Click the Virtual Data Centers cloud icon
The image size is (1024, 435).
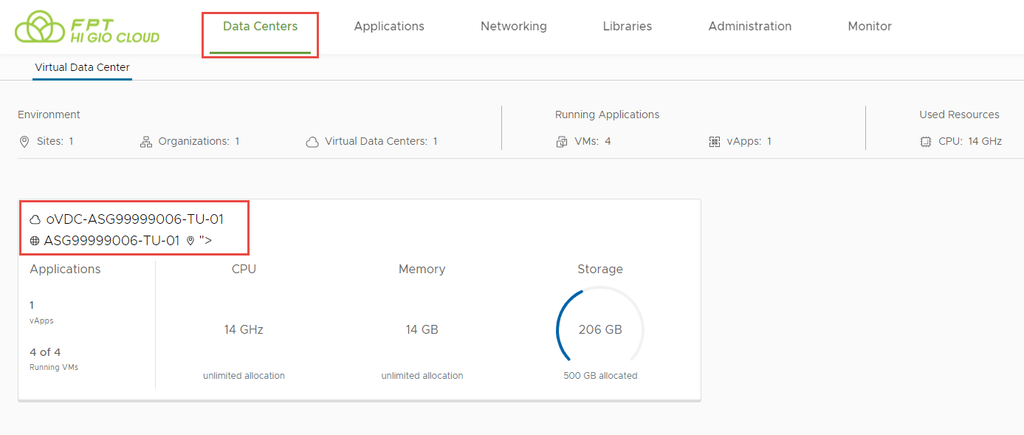312,142
